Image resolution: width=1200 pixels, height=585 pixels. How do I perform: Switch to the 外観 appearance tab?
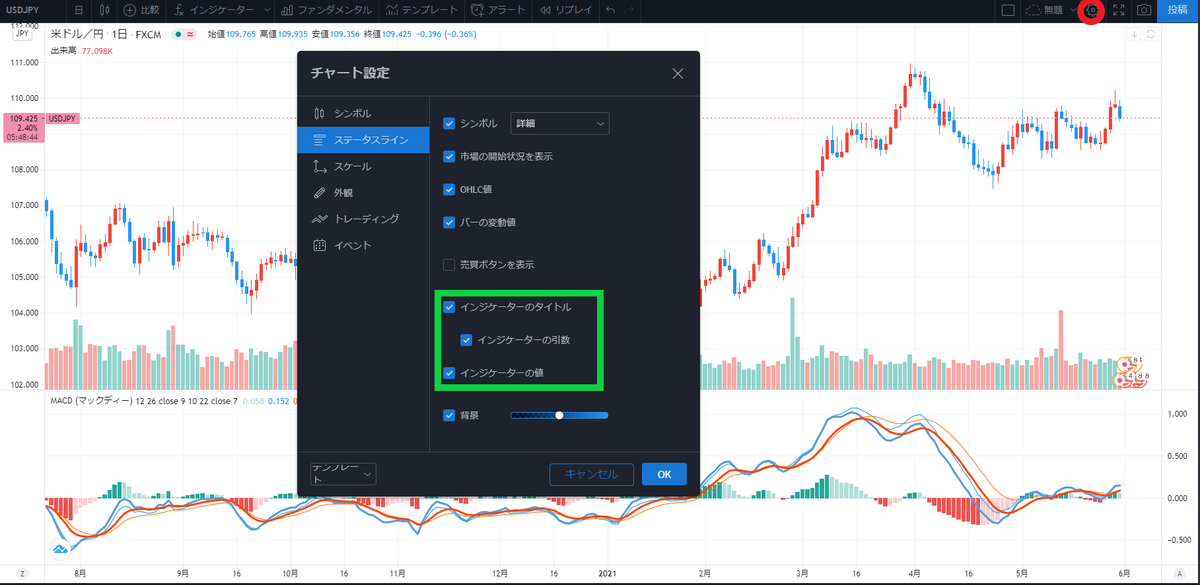tap(363, 192)
